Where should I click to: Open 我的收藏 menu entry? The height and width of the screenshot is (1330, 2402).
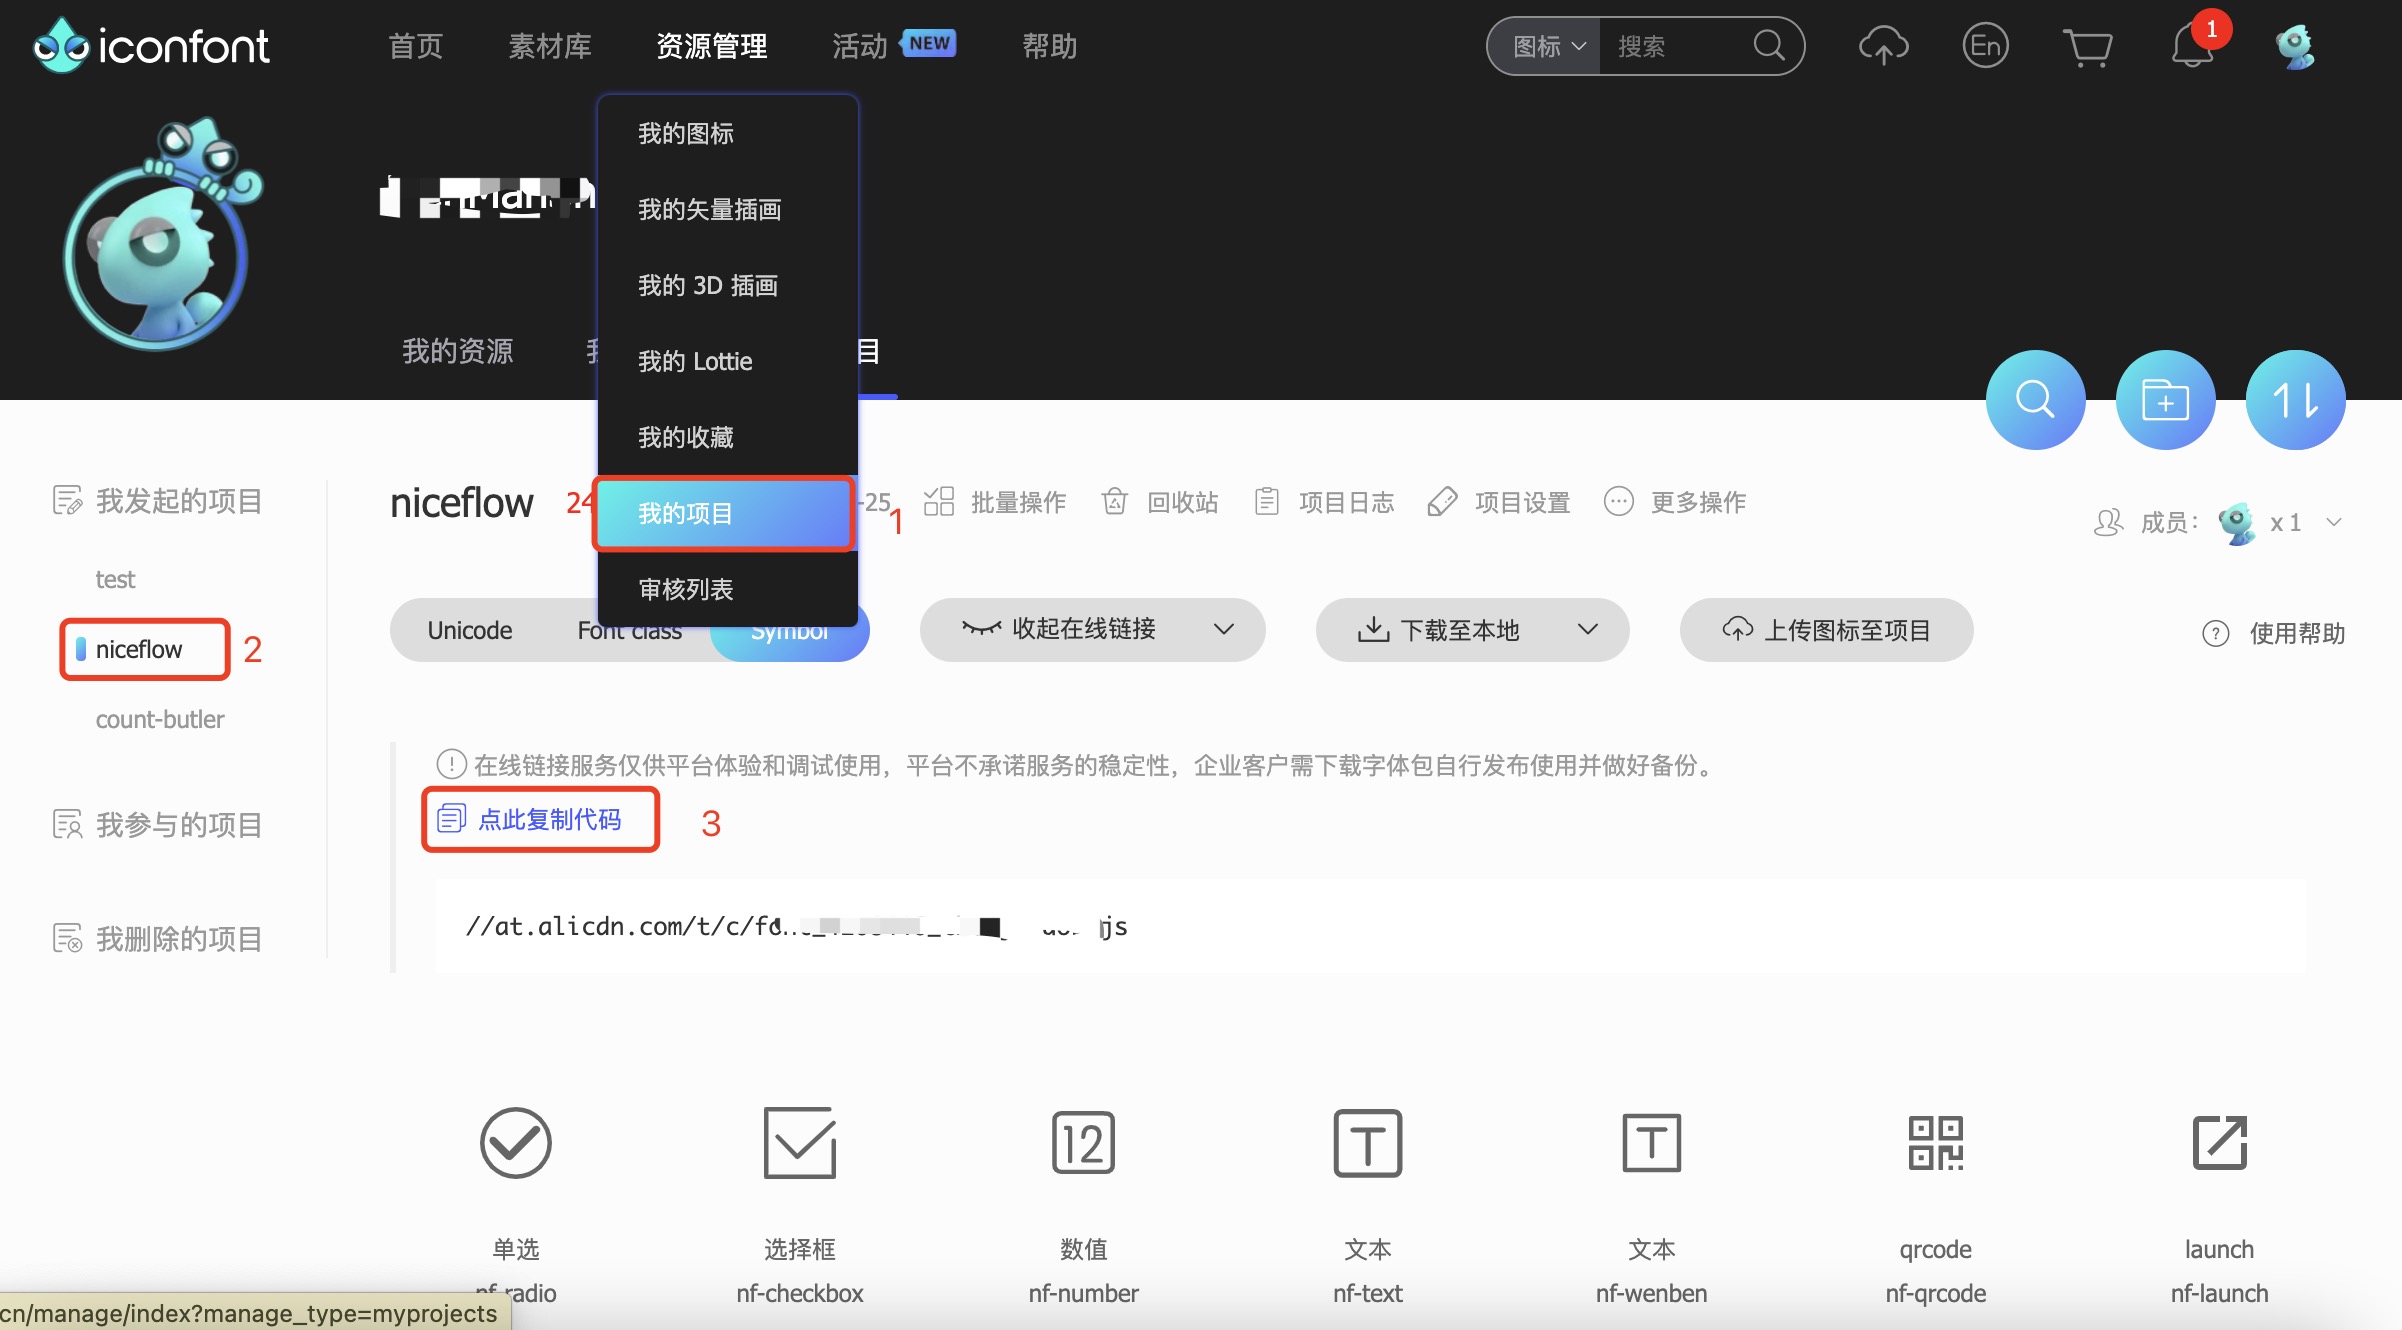pyautogui.click(x=686, y=437)
